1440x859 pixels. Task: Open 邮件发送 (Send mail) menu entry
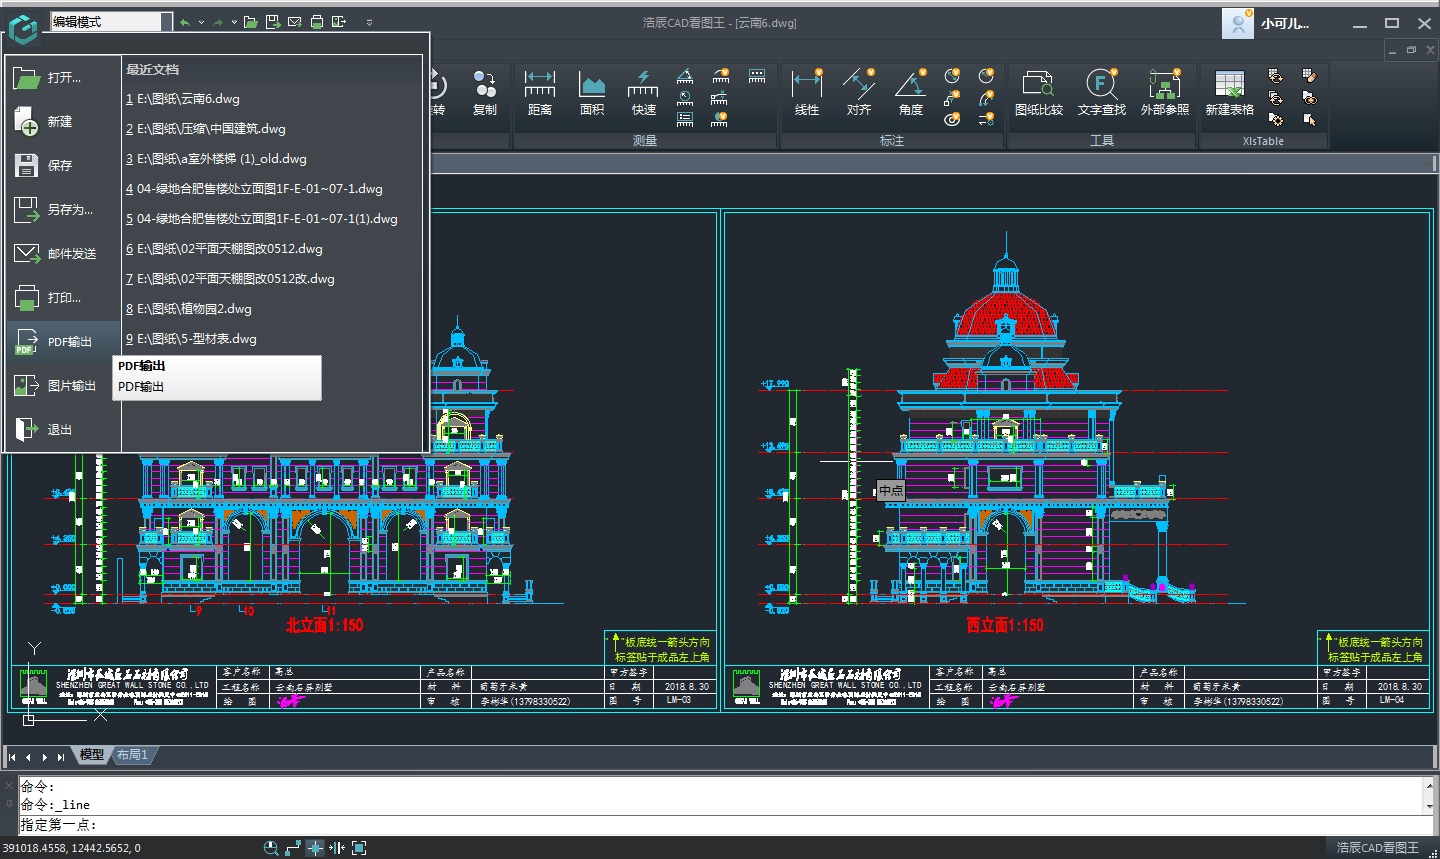[62, 253]
